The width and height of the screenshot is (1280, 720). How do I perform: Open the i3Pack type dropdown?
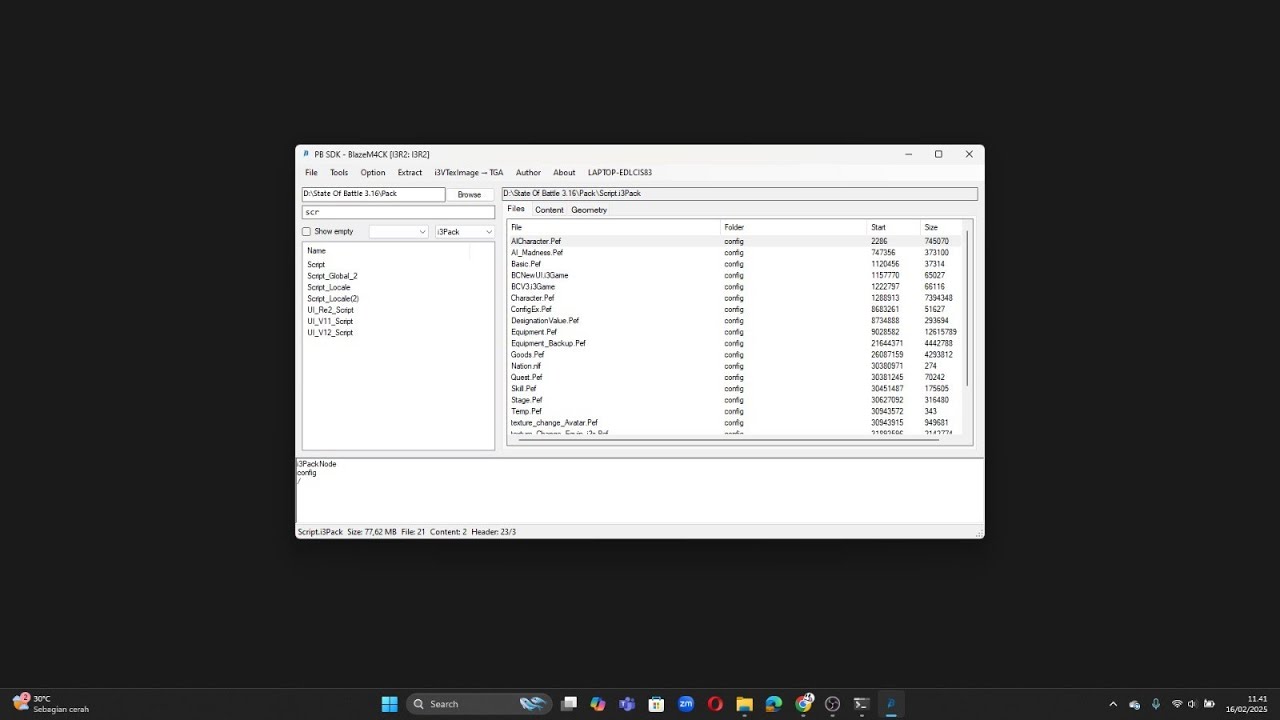click(x=465, y=231)
